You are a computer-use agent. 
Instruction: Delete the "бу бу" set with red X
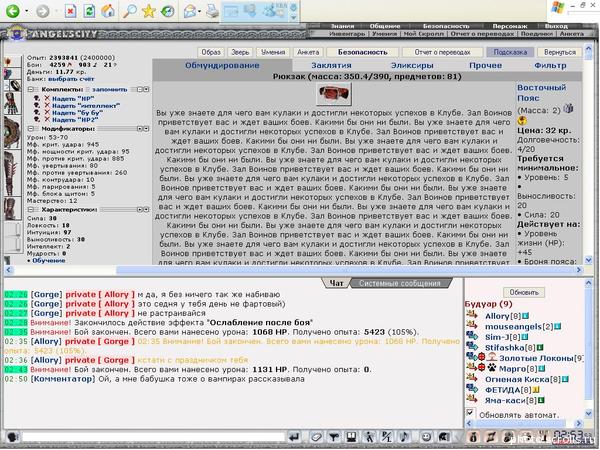47,112
